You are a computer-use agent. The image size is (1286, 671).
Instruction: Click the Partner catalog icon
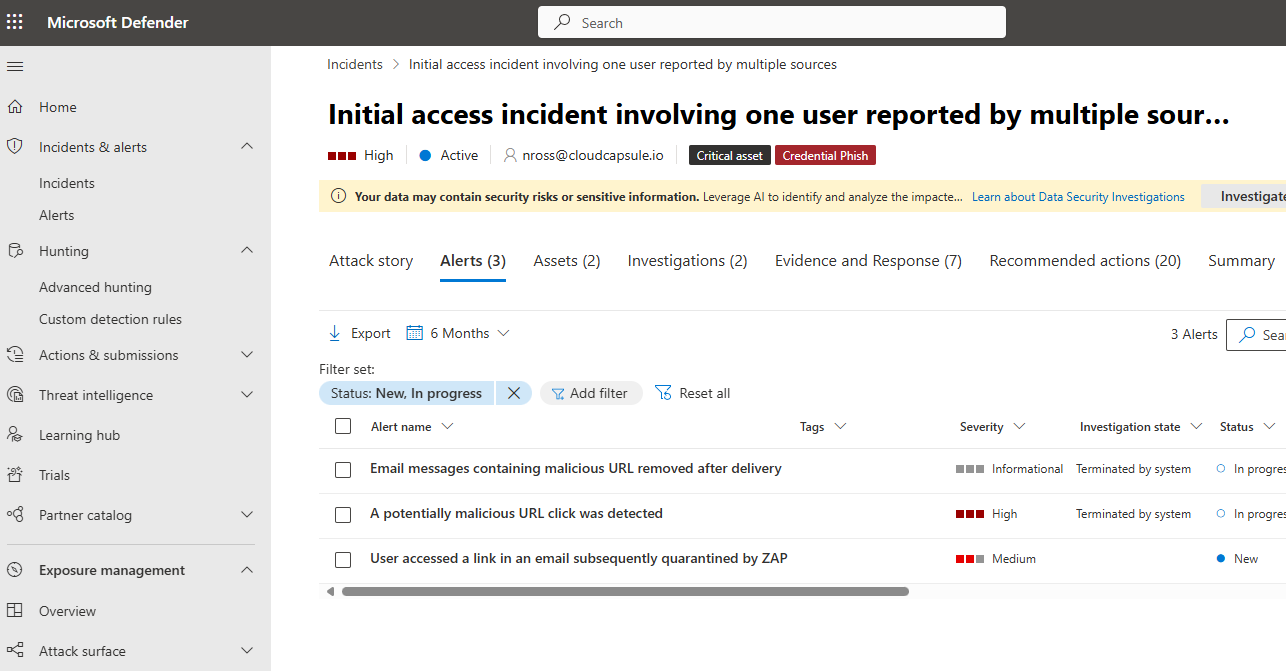click(x=15, y=515)
